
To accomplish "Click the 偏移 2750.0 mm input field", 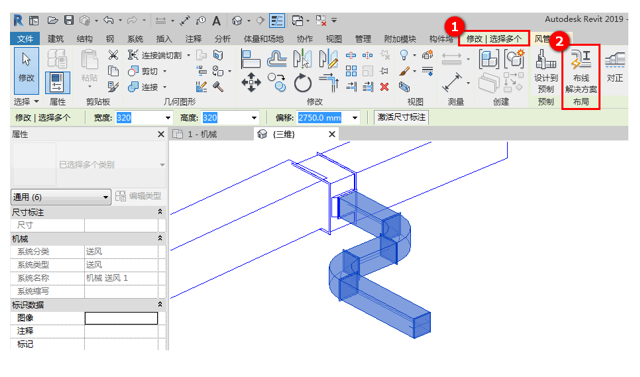I will pyautogui.click(x=323, y=118).
